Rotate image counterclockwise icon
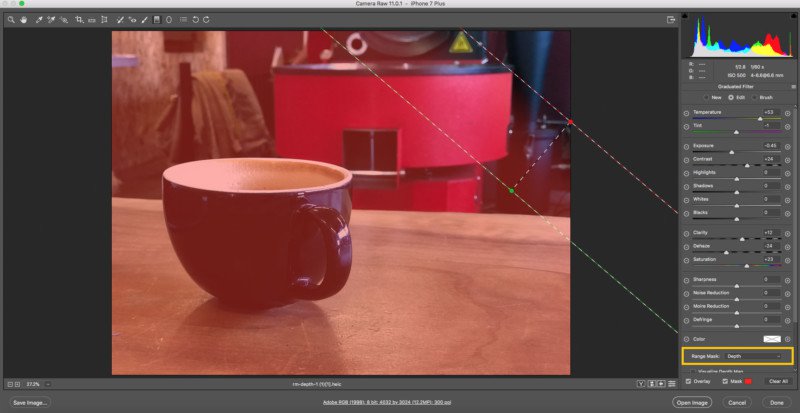This screenshot has width=800, height=413. 195,20
